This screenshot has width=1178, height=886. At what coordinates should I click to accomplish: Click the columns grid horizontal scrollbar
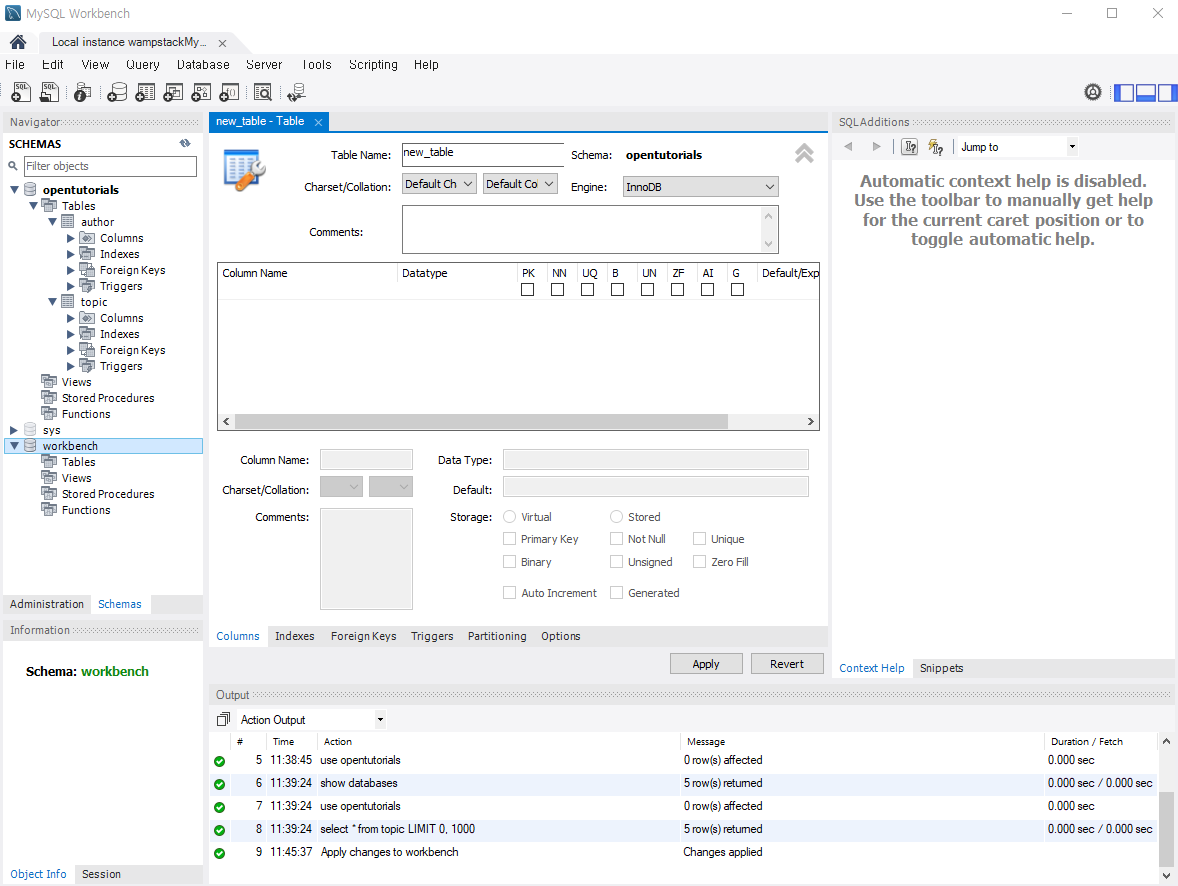tap(481, 422)
